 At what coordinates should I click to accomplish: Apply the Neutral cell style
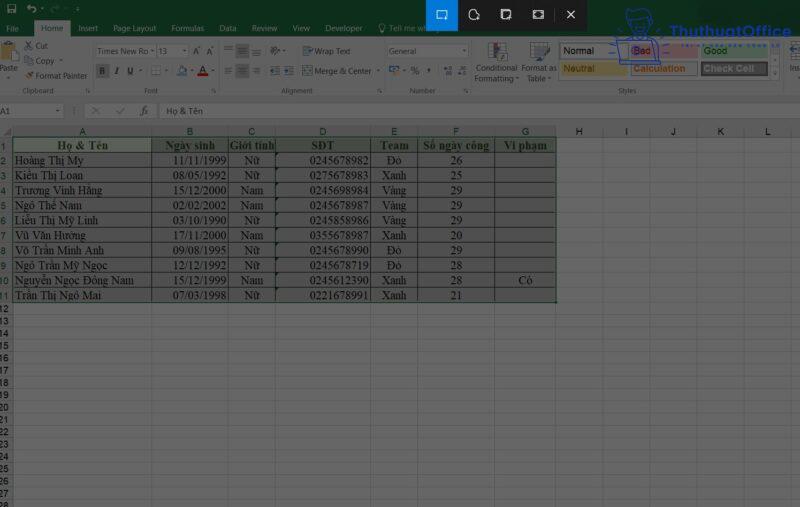[593, 68]
